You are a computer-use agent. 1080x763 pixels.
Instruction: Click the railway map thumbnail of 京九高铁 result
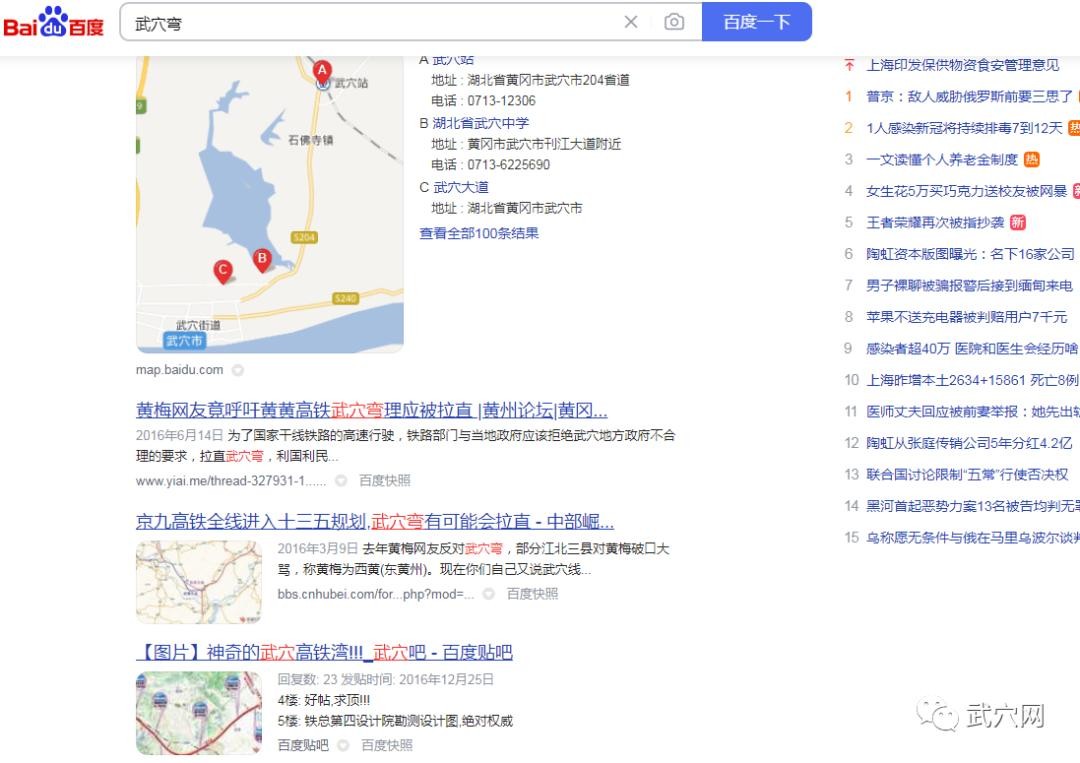[x=198, y=582]
